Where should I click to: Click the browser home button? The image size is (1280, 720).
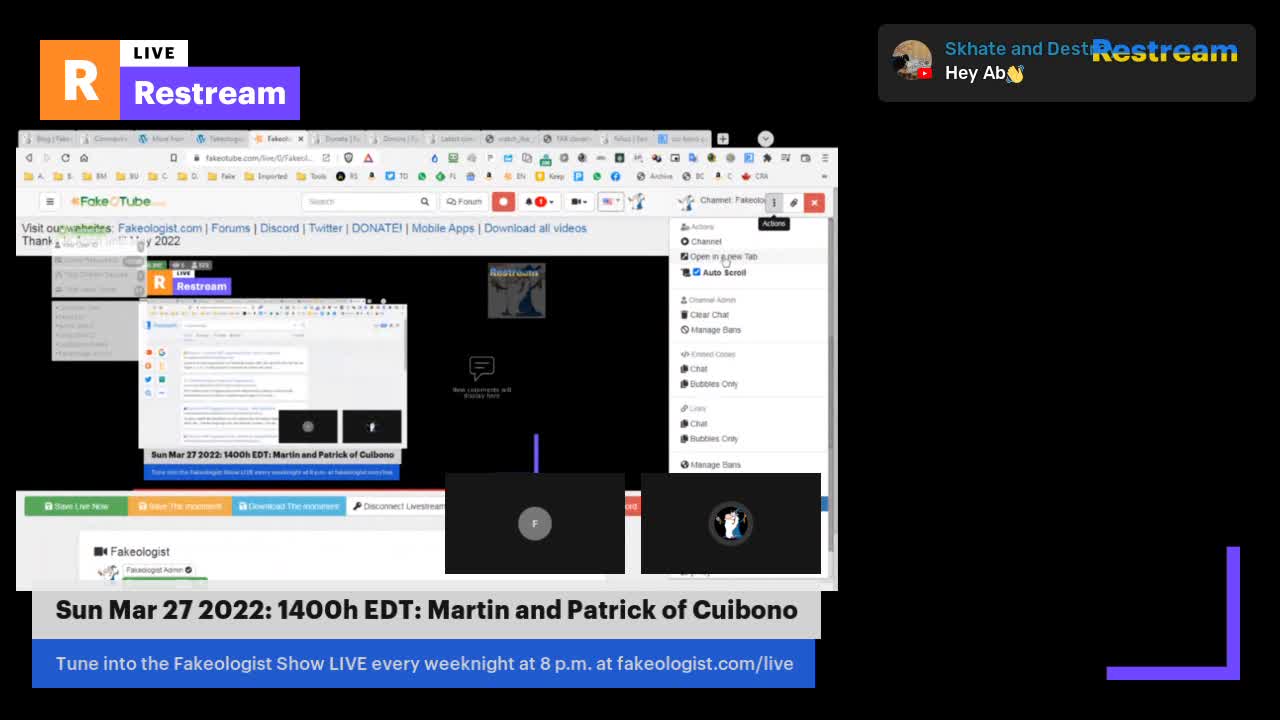click(x=84, y=158)
